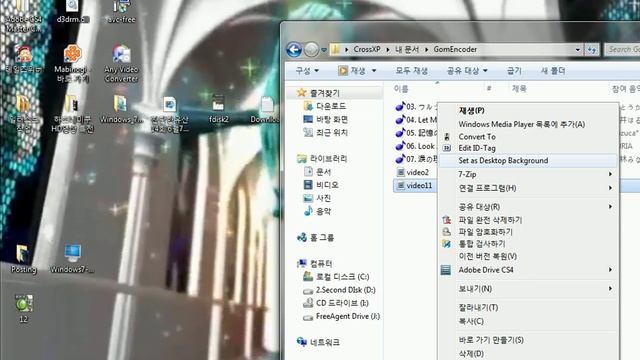This screenshot has width=640, height=360.
Task: Select Any Video Converter desktop icon
Action: 121,64
